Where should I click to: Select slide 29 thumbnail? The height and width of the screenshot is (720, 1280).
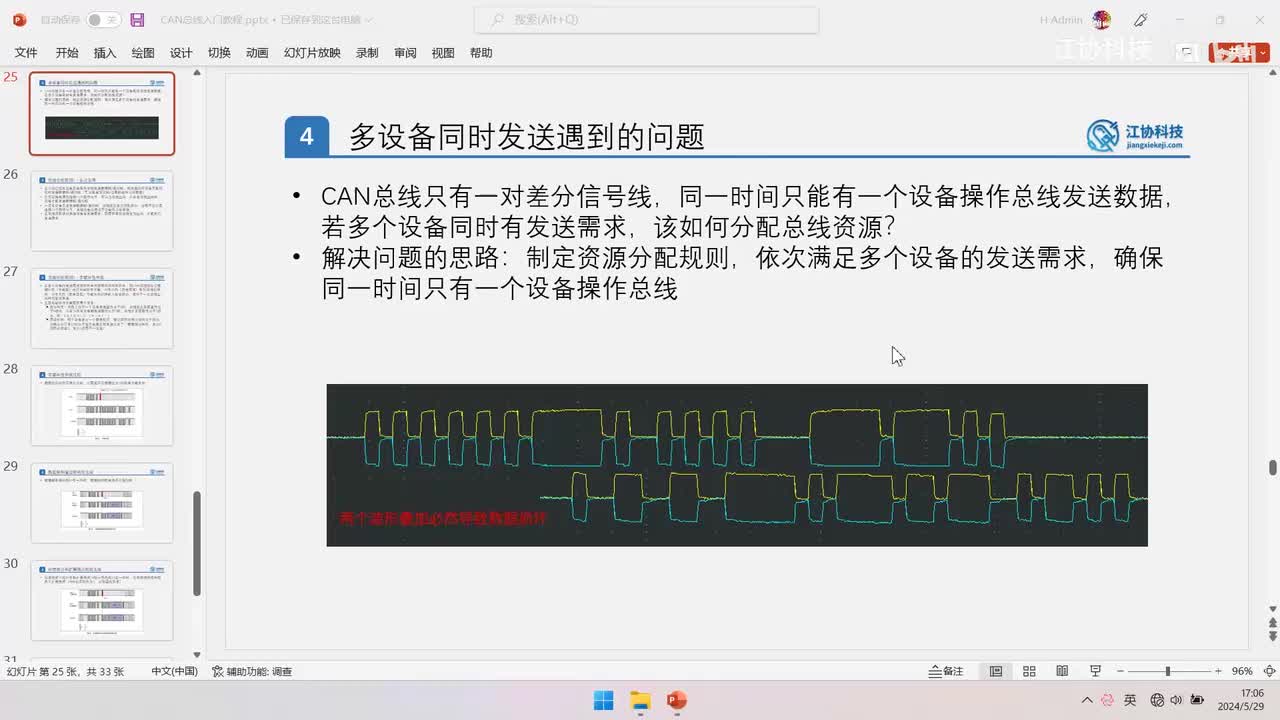pyautogui.click(x=102, y=502)
